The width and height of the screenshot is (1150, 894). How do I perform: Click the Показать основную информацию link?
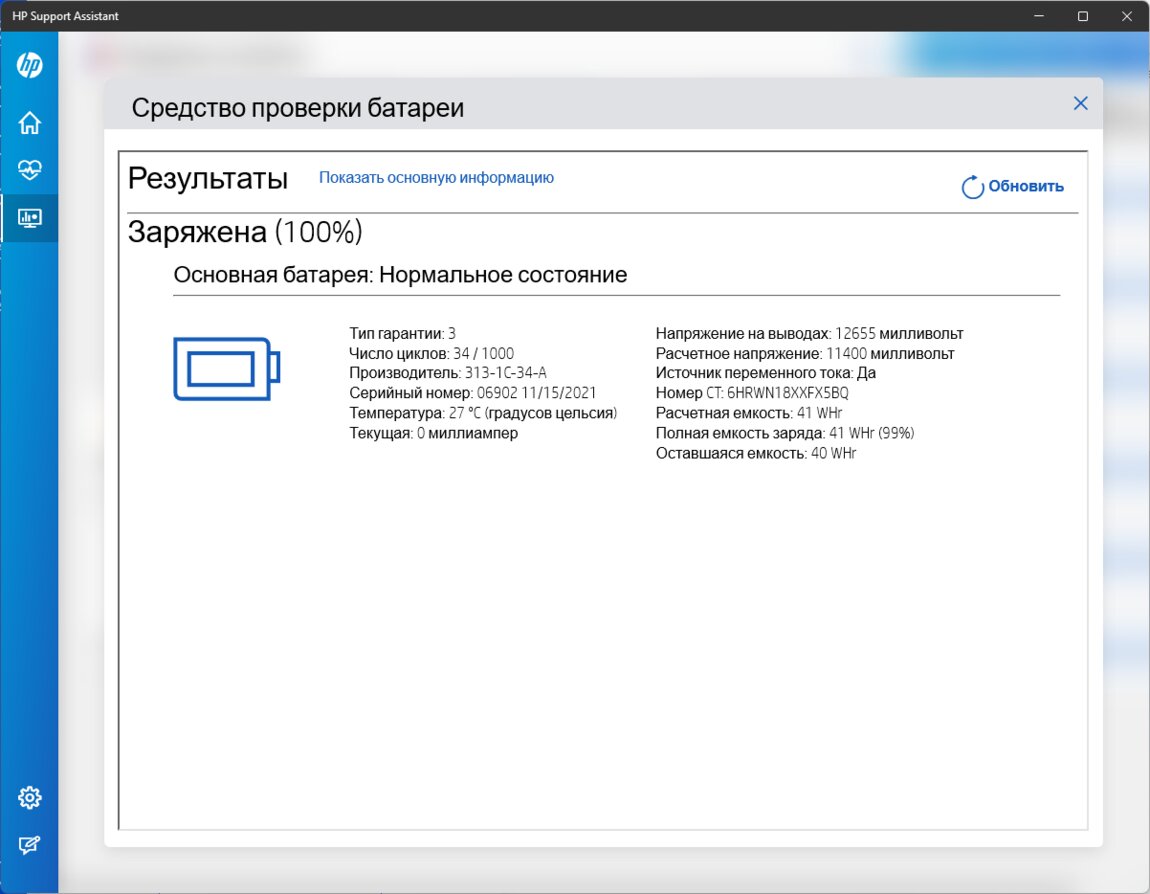point(436,178)
